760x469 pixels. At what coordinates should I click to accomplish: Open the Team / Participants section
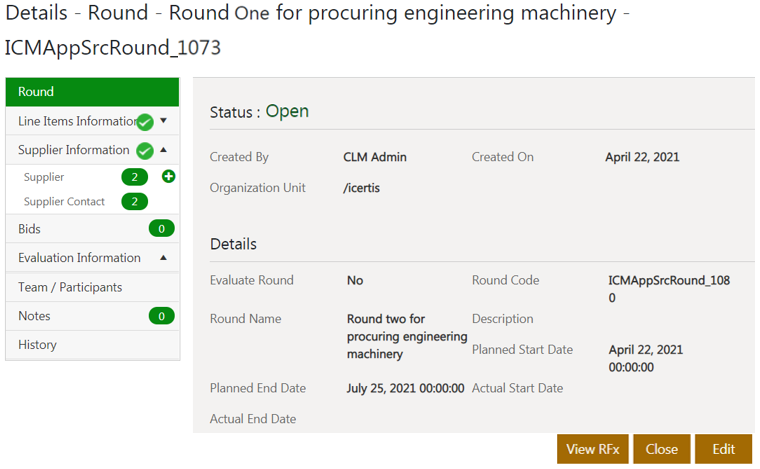[x=70, y=287]
